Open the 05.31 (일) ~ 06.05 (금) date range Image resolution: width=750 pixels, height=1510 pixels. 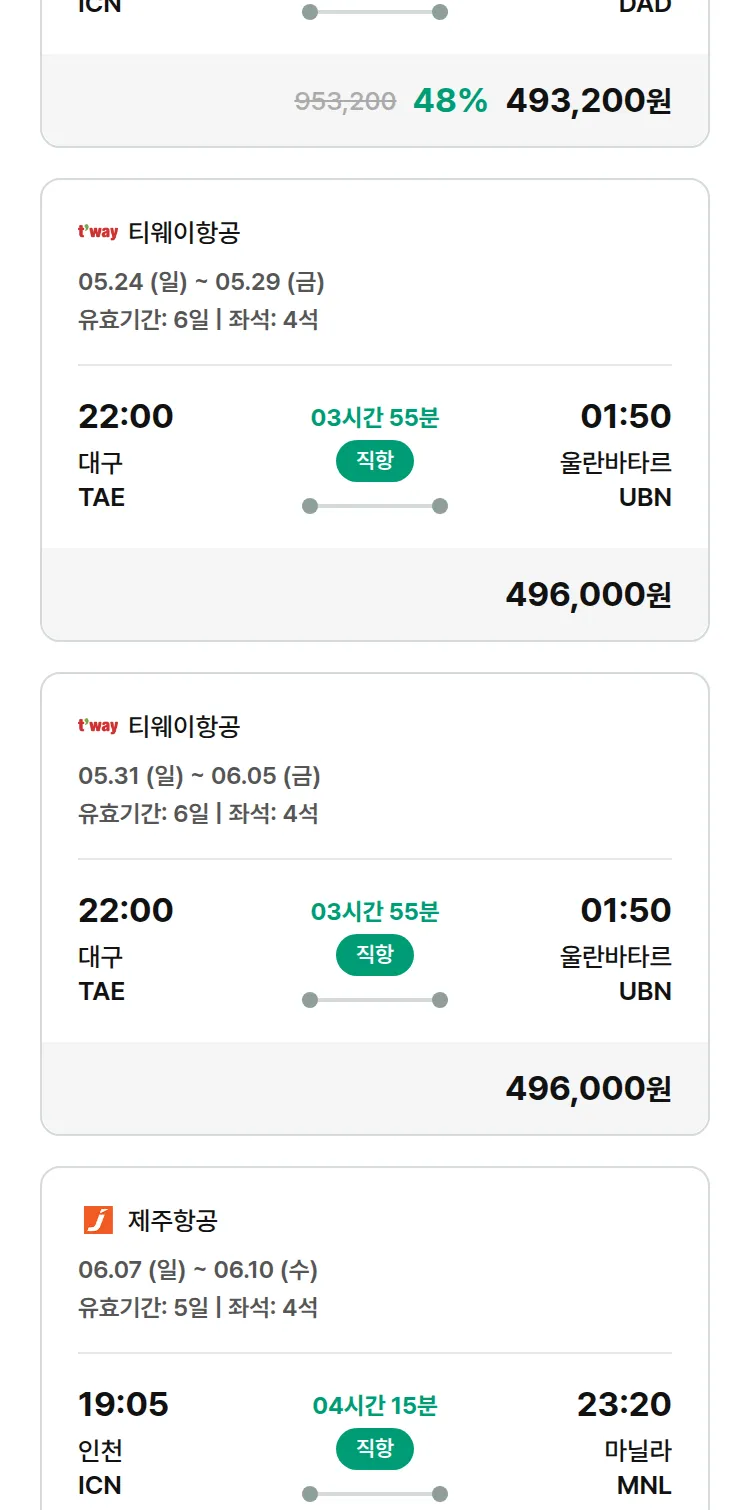tap(199, 776)
